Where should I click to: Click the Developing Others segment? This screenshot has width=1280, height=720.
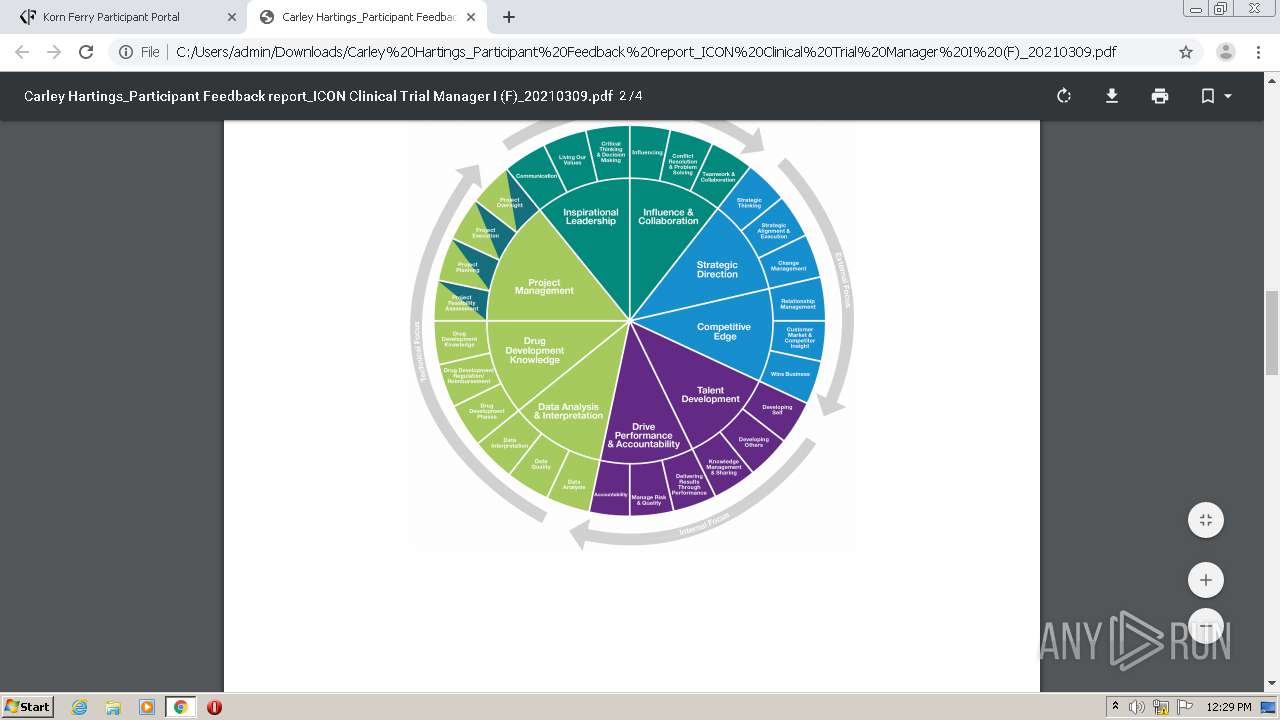click(x=753, y=442)
